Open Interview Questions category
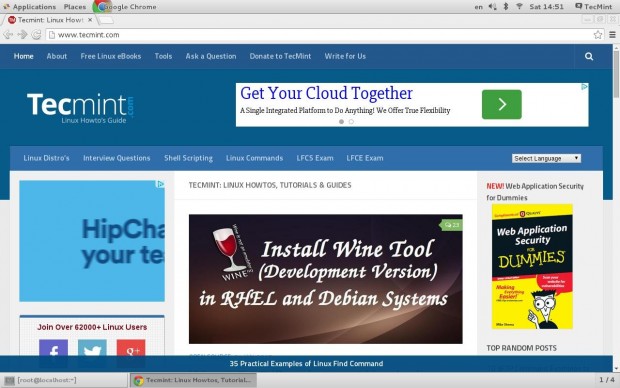The height and width of the screenshot is (388, 620). pos(117,158)
